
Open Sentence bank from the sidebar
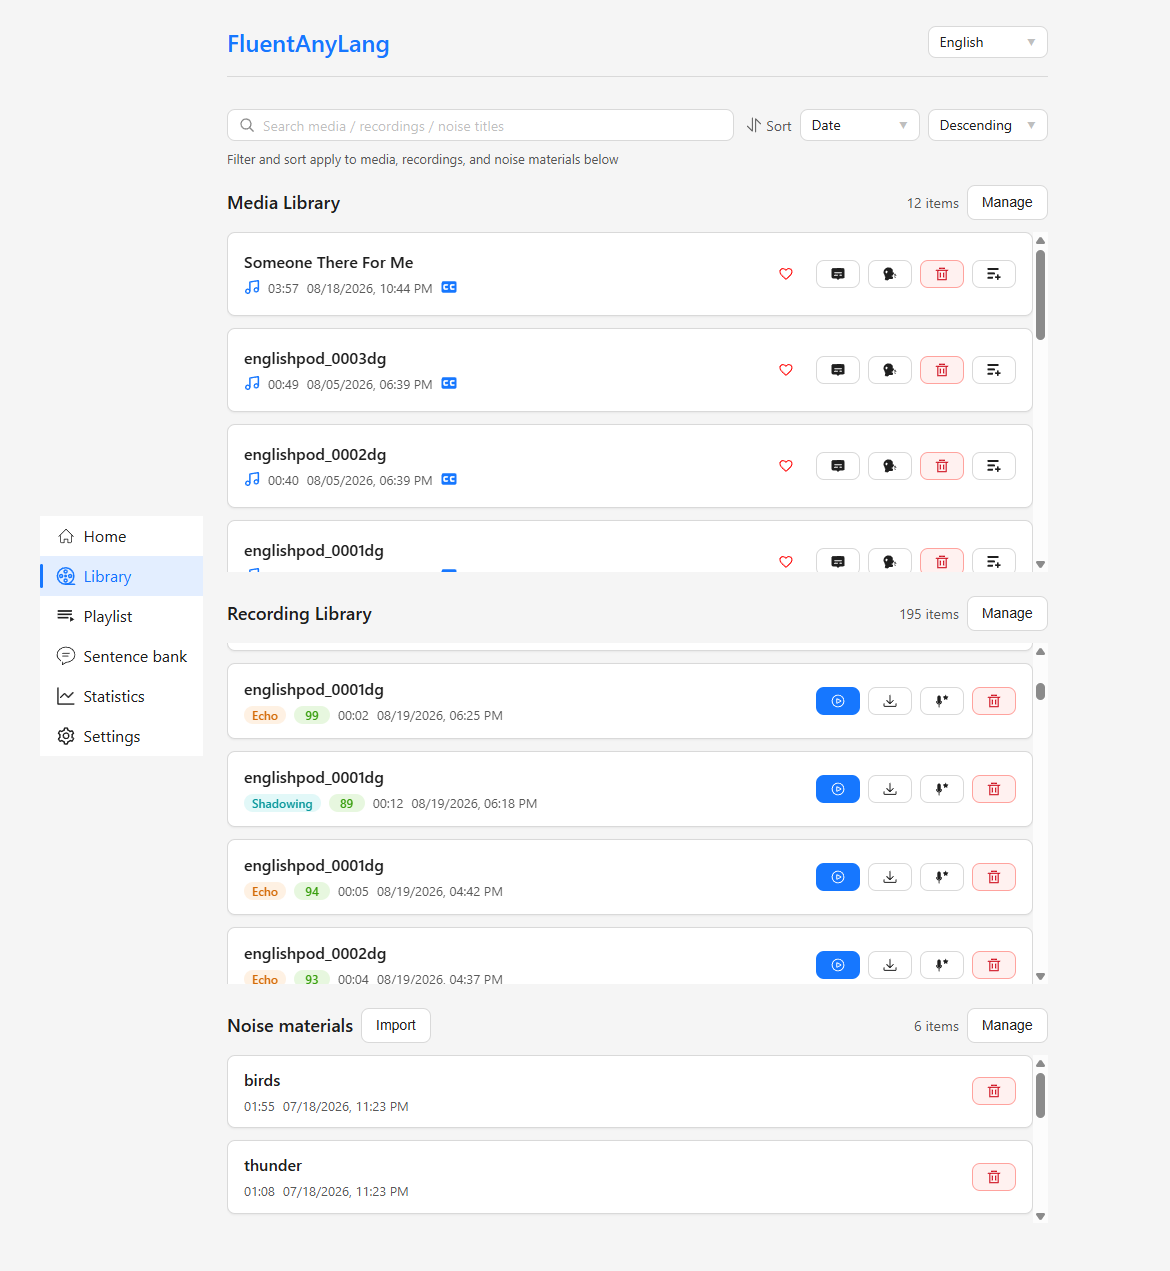(x=121, y=656)
